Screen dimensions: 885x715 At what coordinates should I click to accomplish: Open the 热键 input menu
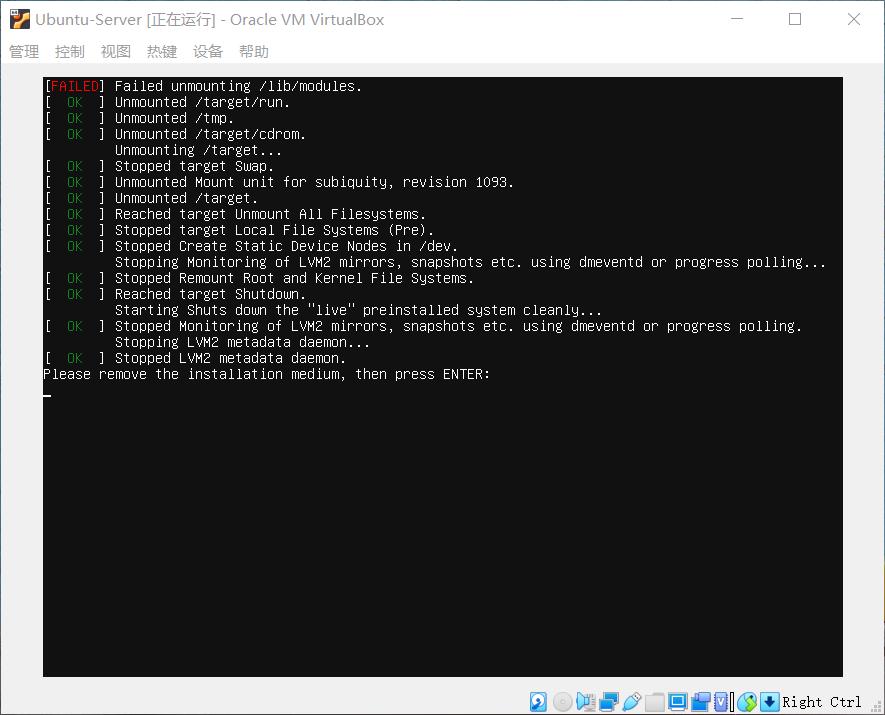pos(161,51)
